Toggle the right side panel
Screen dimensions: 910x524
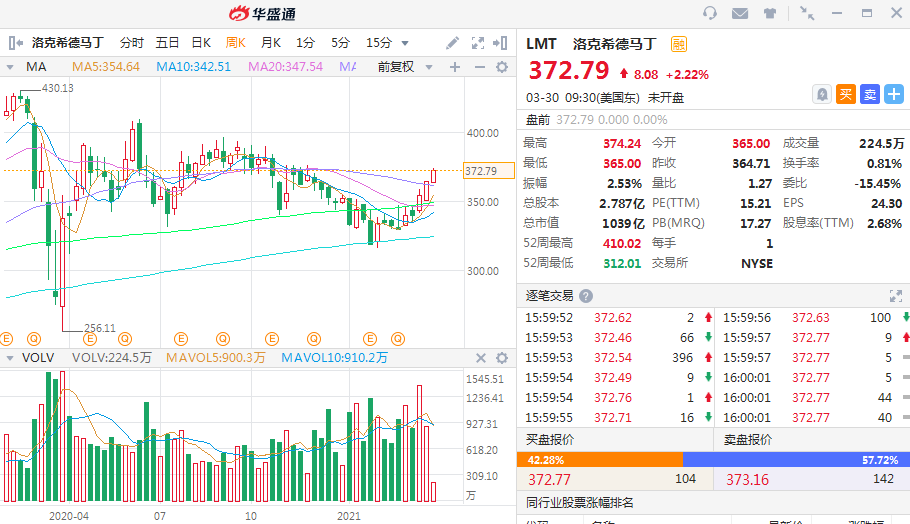coord(502,43)
